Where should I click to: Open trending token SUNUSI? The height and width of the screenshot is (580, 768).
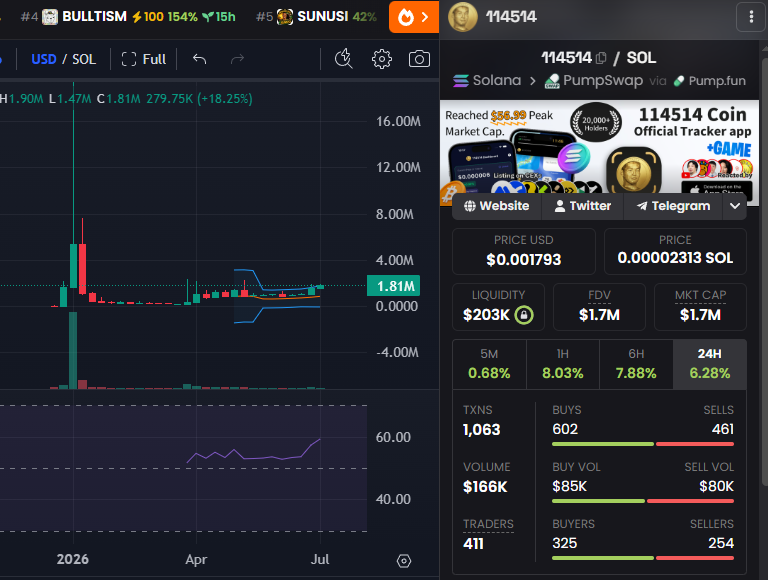click(316, 17)
